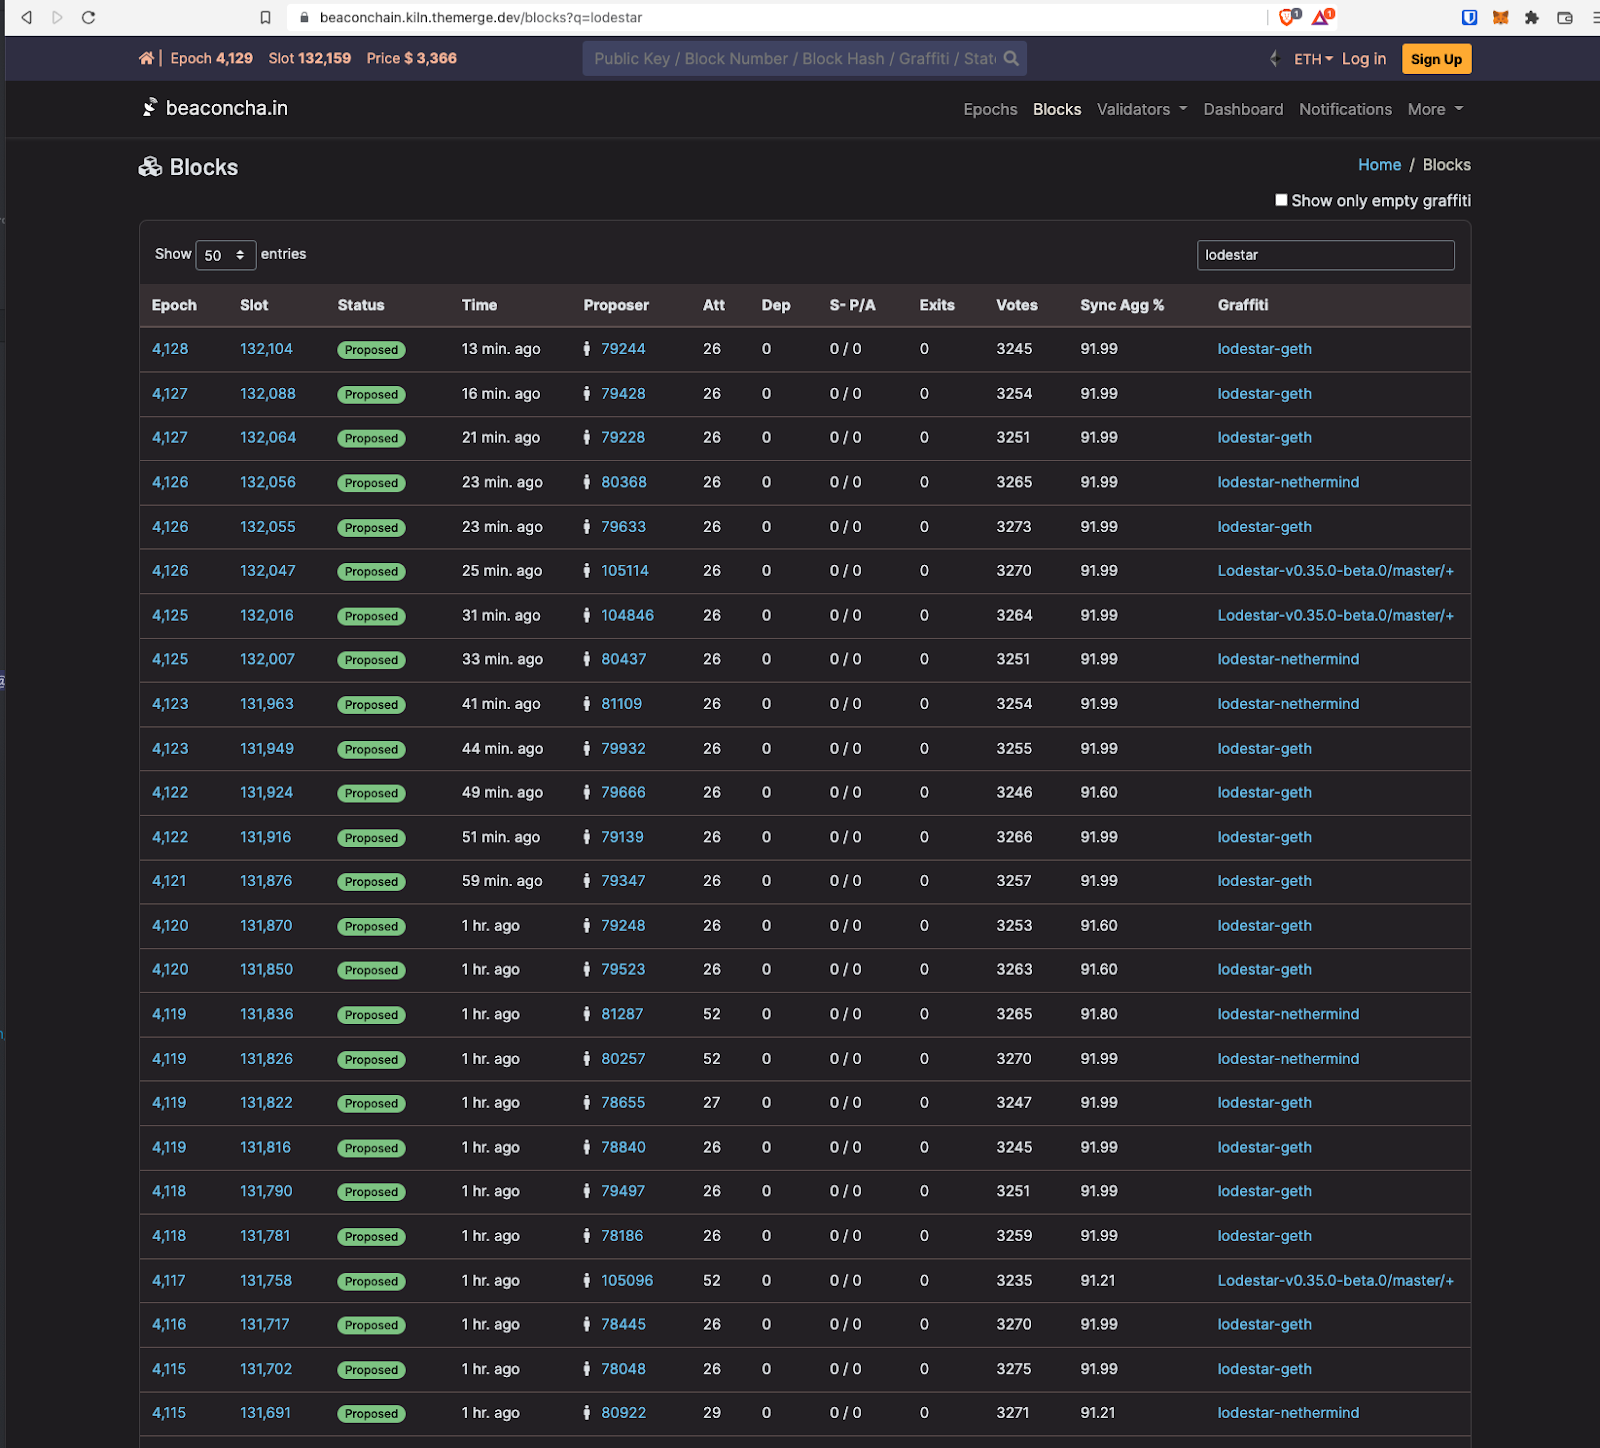1600x1448 pixels.
Task: Open the Notifications page
Action: pyautogui.click(x=1345, y=109)
